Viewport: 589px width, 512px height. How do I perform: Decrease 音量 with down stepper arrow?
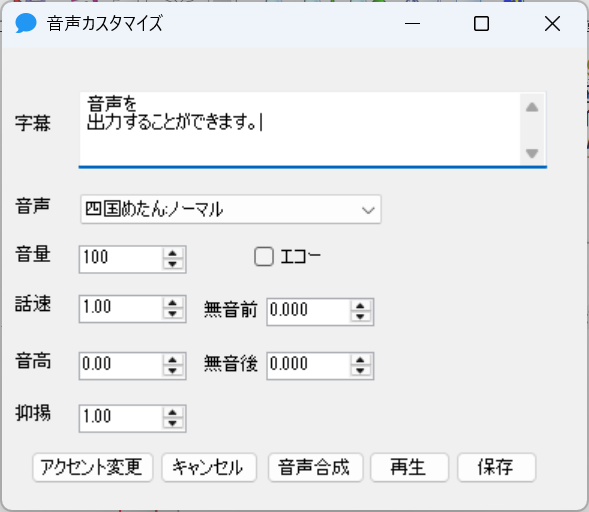[x=173, y=264]
